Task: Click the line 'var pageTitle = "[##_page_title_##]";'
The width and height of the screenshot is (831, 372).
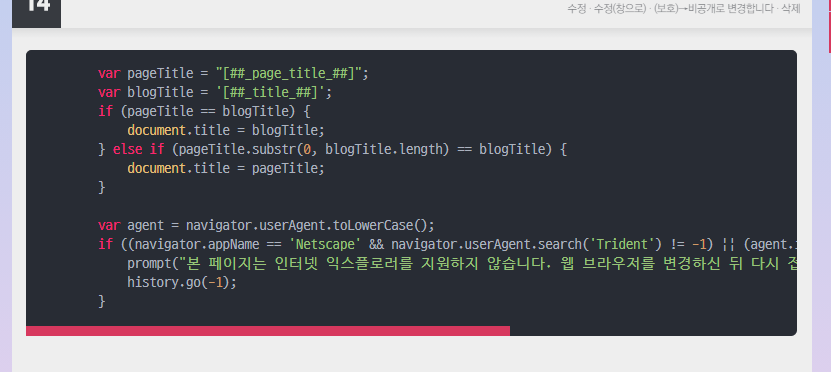Action: pos(233,73)
